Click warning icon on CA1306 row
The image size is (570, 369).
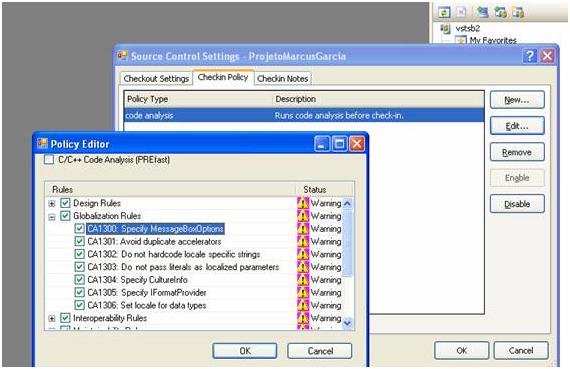pyautogui.click(x=302, y=305)
